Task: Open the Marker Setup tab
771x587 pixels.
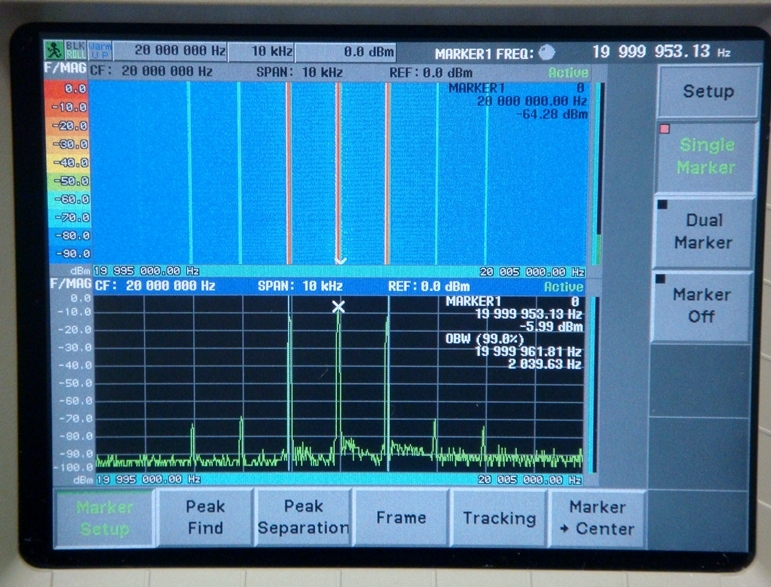Action: 105,518
